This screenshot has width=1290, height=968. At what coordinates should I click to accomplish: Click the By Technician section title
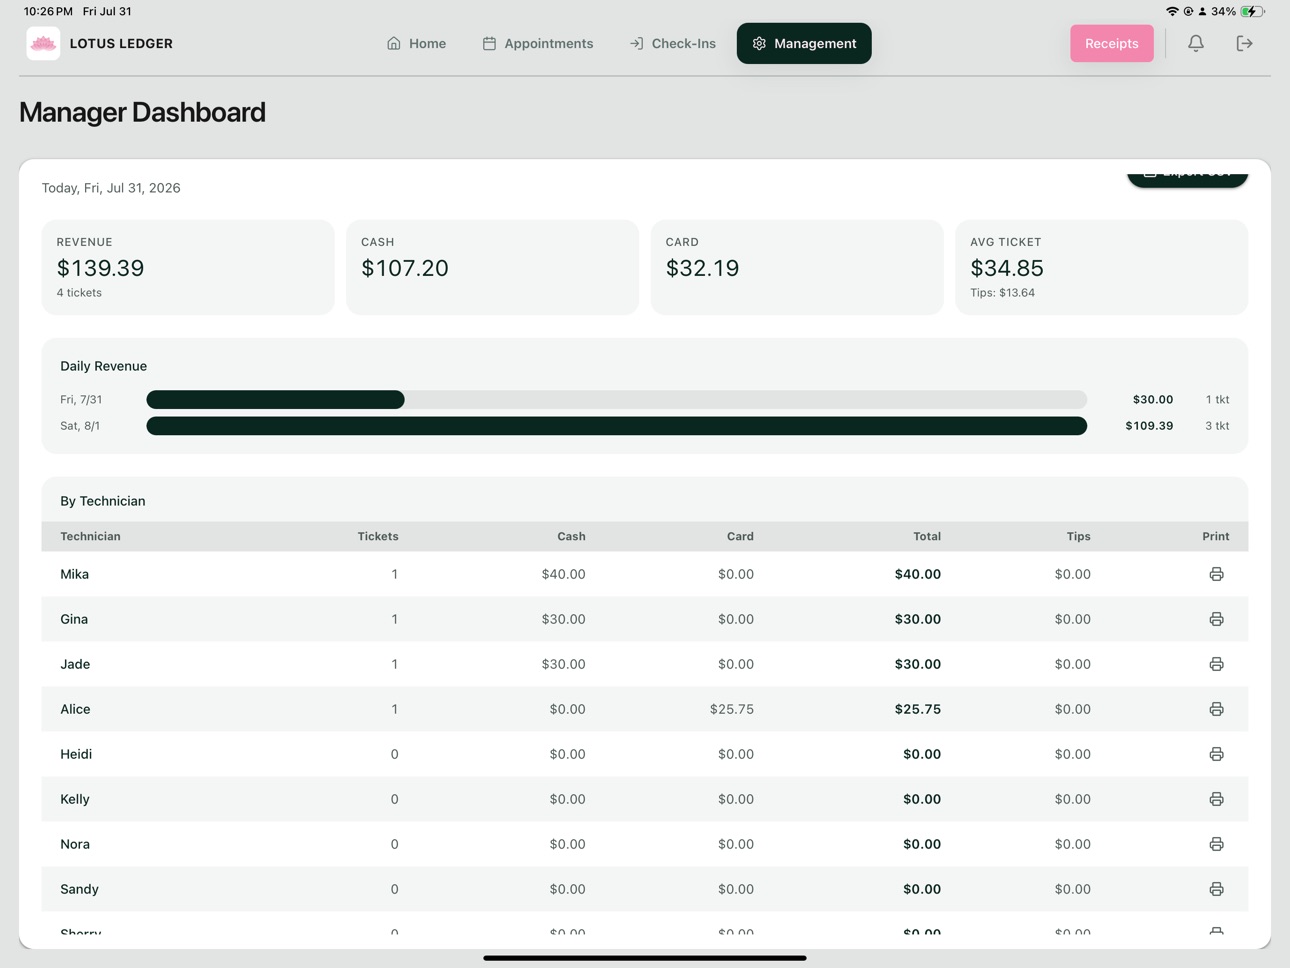pos(102,501)
